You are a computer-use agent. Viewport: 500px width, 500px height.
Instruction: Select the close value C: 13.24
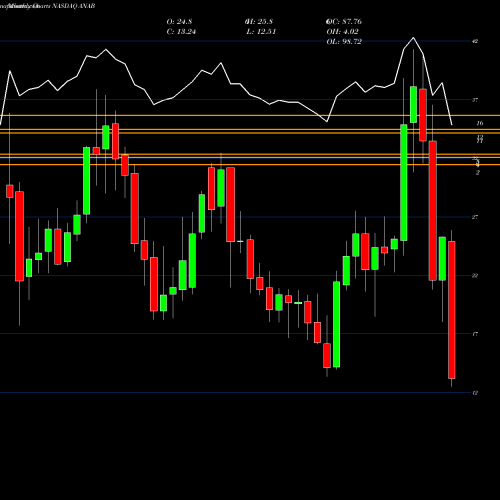[181, 32]
